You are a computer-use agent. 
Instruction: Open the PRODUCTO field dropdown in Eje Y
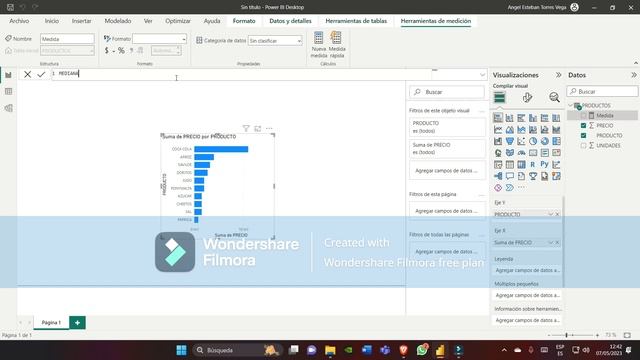click(551, 214)
